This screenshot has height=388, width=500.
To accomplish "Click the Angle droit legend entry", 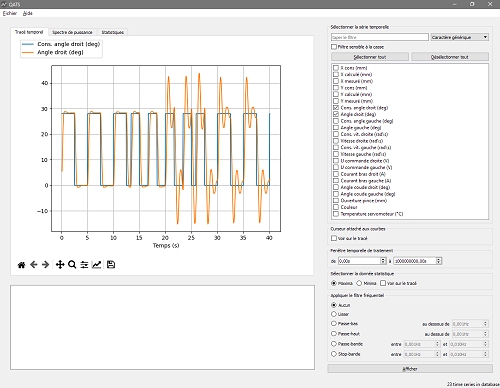I will pos(53,52).
